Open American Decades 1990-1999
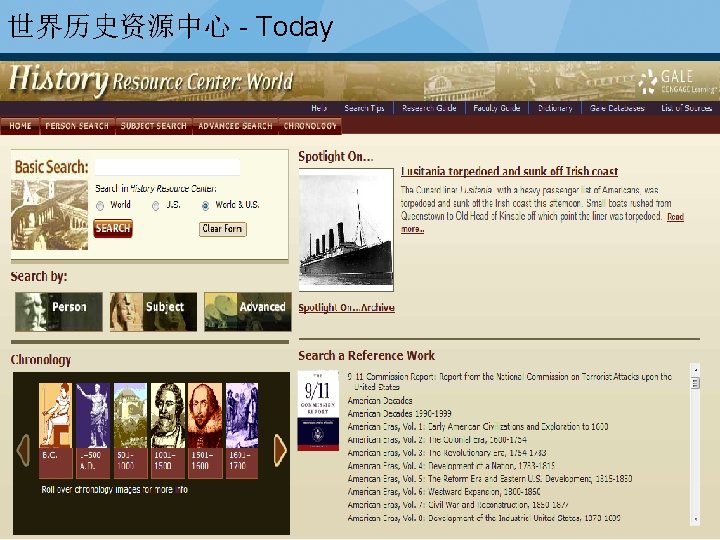 [x=399, y=414]
